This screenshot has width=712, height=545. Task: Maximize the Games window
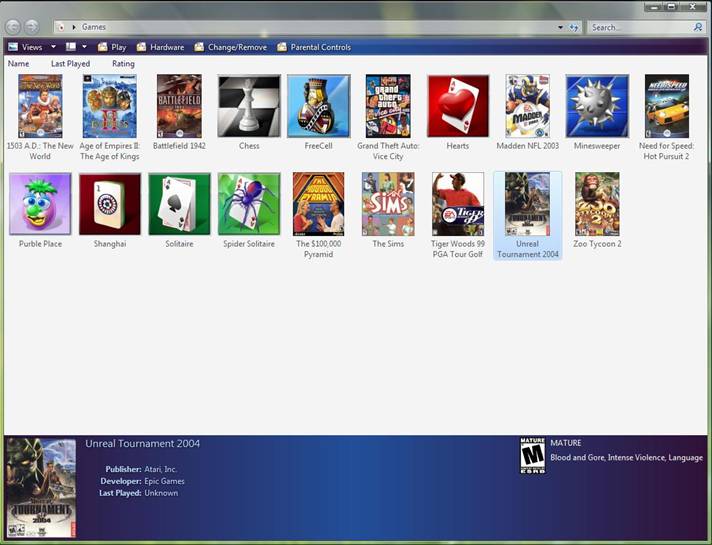click(672, 7)
